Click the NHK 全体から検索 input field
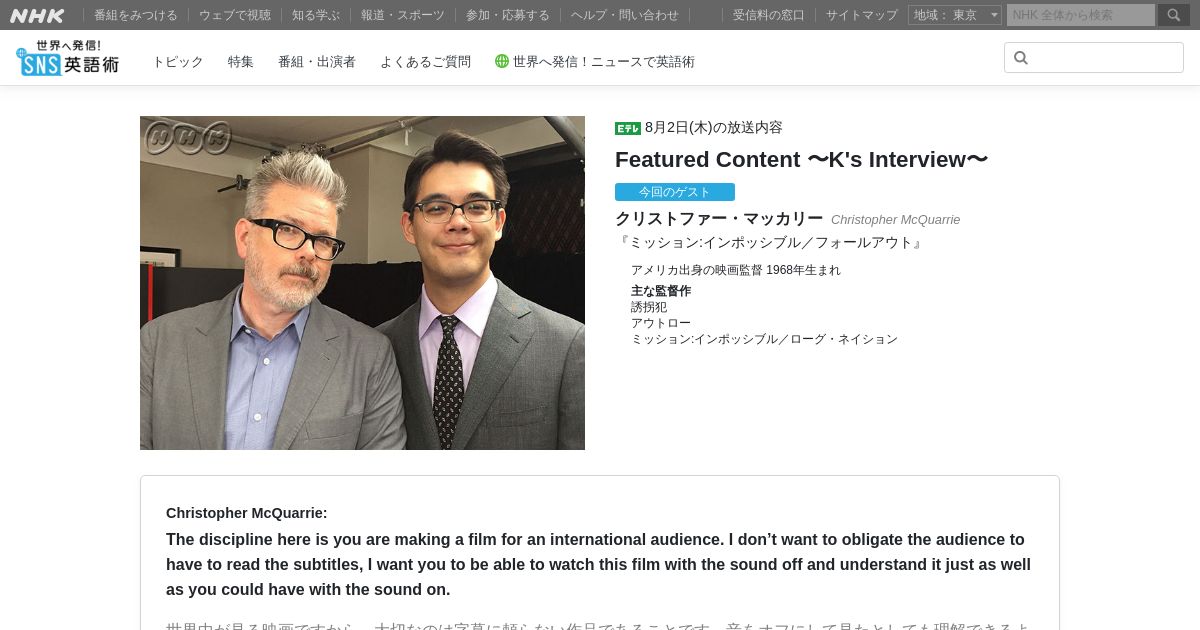 pyautogui.click(x=1081, y=15)
